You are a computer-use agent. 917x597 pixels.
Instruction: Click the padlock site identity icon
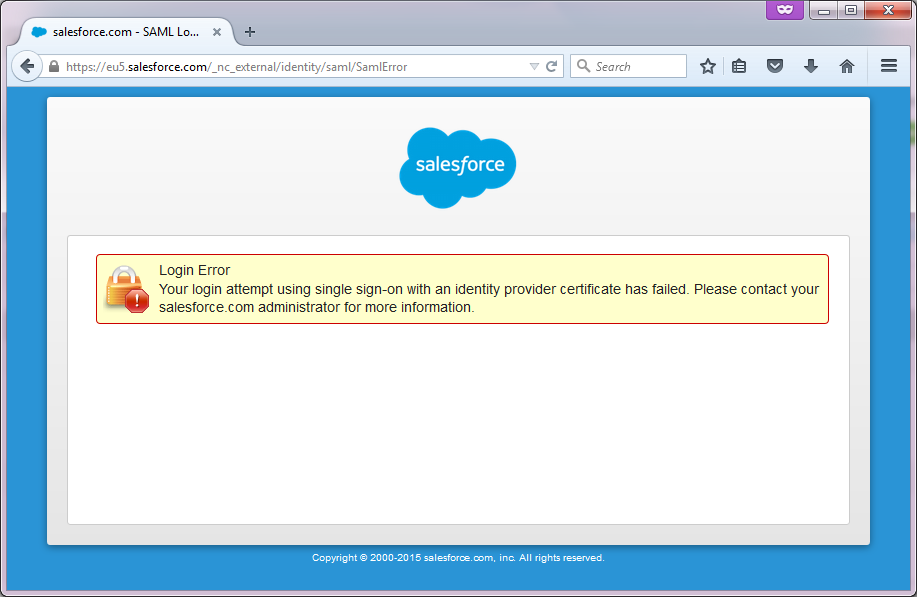pos(54,67)
